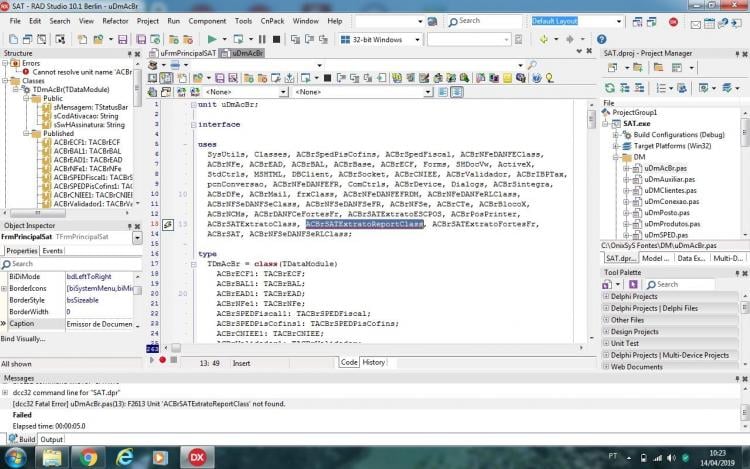Open the dropdown arrow next to the Run button
Viewport: 750px width, 469px height.
(224, 39)
